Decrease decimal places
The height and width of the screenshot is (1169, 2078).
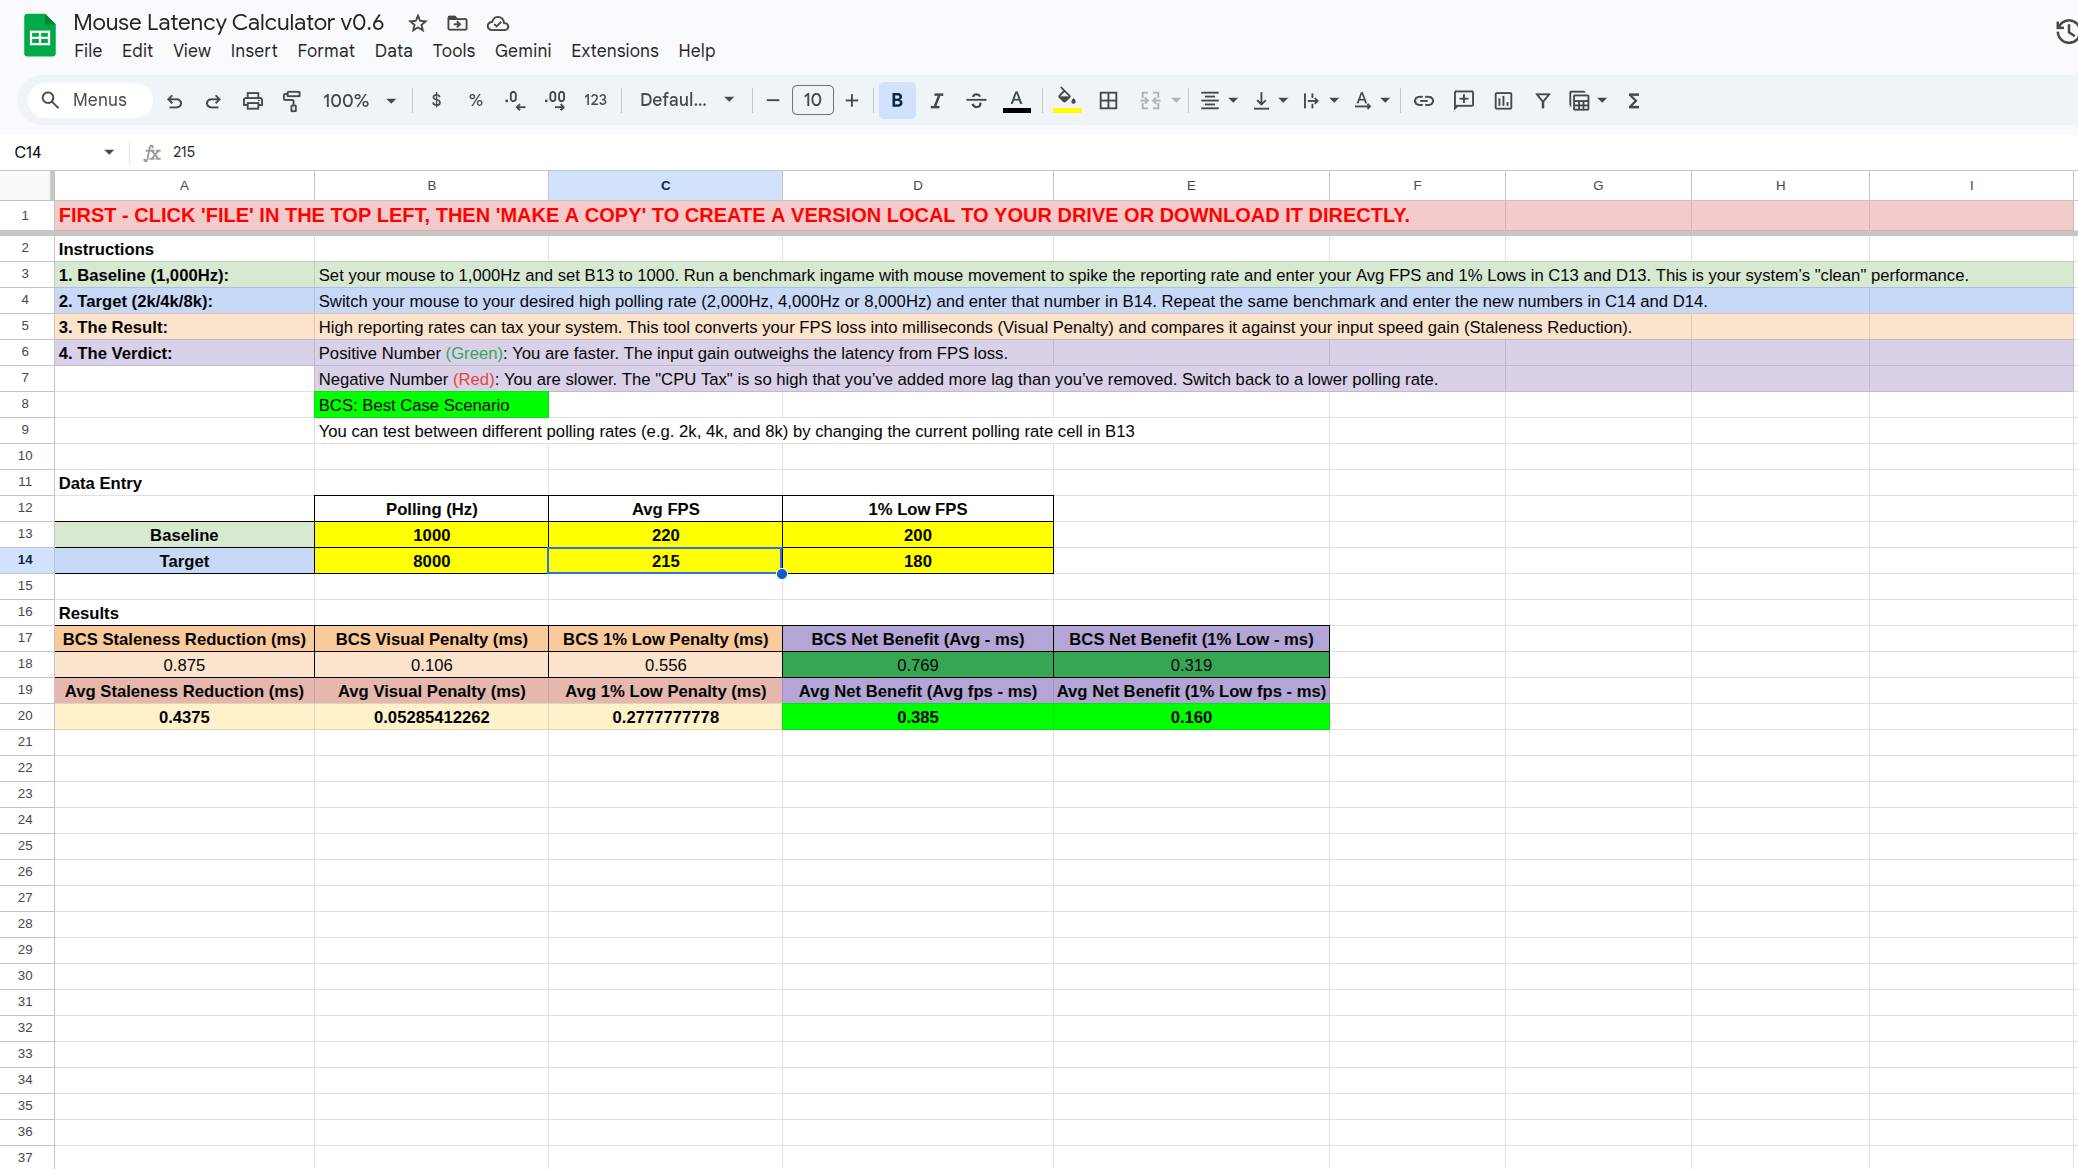pyautogui.click(x=513, y=100)
